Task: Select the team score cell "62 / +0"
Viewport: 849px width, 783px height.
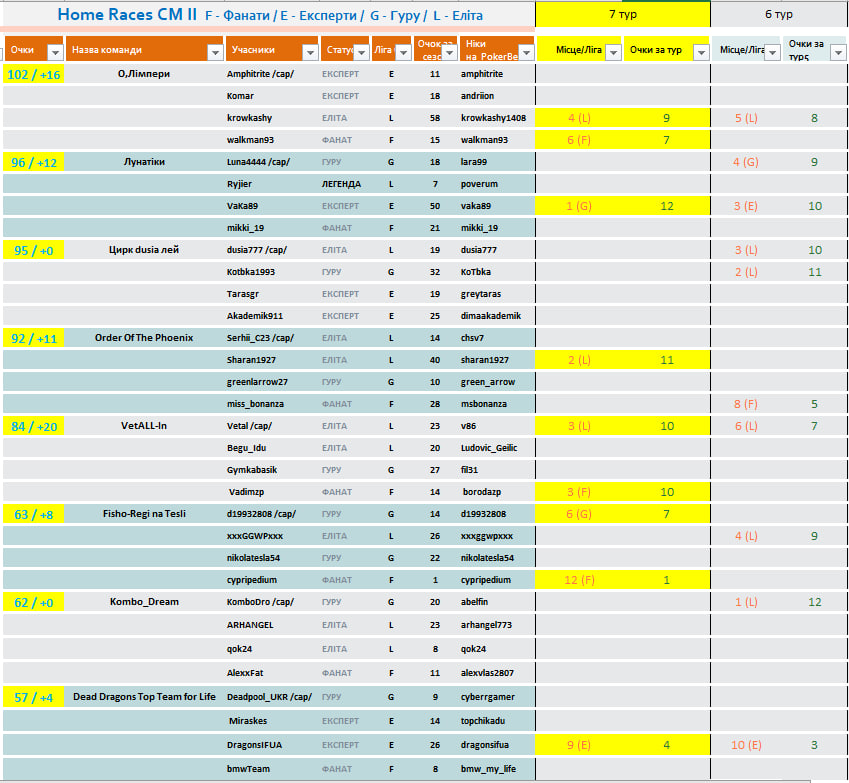Action: [x=34, y=602]
